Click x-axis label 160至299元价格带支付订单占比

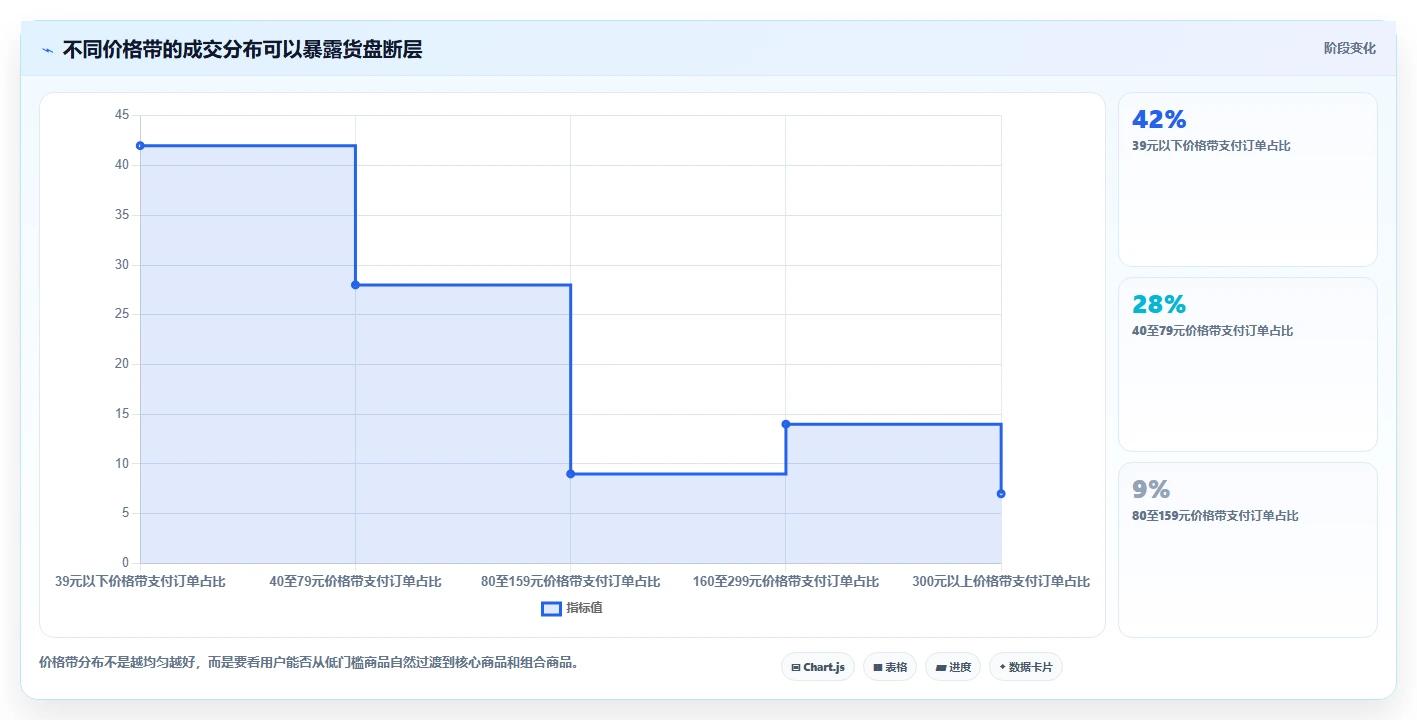tap(786, 582)
